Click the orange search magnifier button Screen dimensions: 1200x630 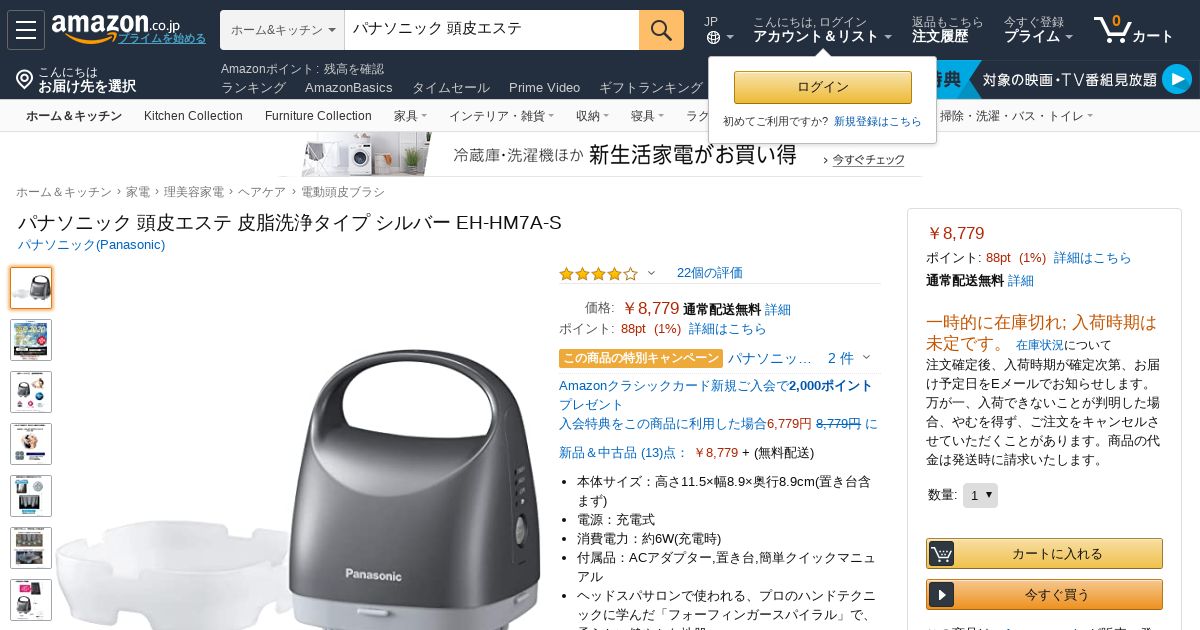point(661,30)
